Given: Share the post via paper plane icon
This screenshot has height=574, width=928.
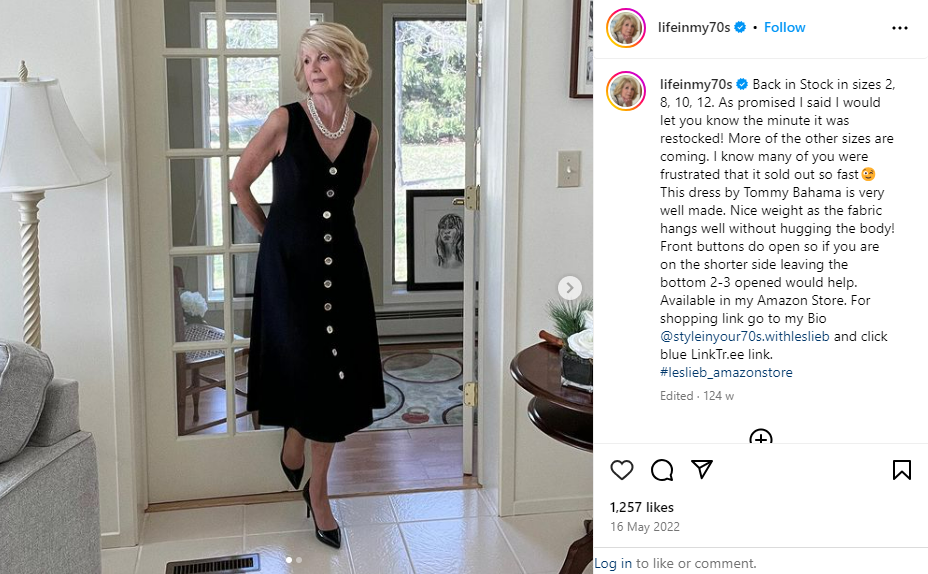Looking at the screenshot, I should 702,469.
